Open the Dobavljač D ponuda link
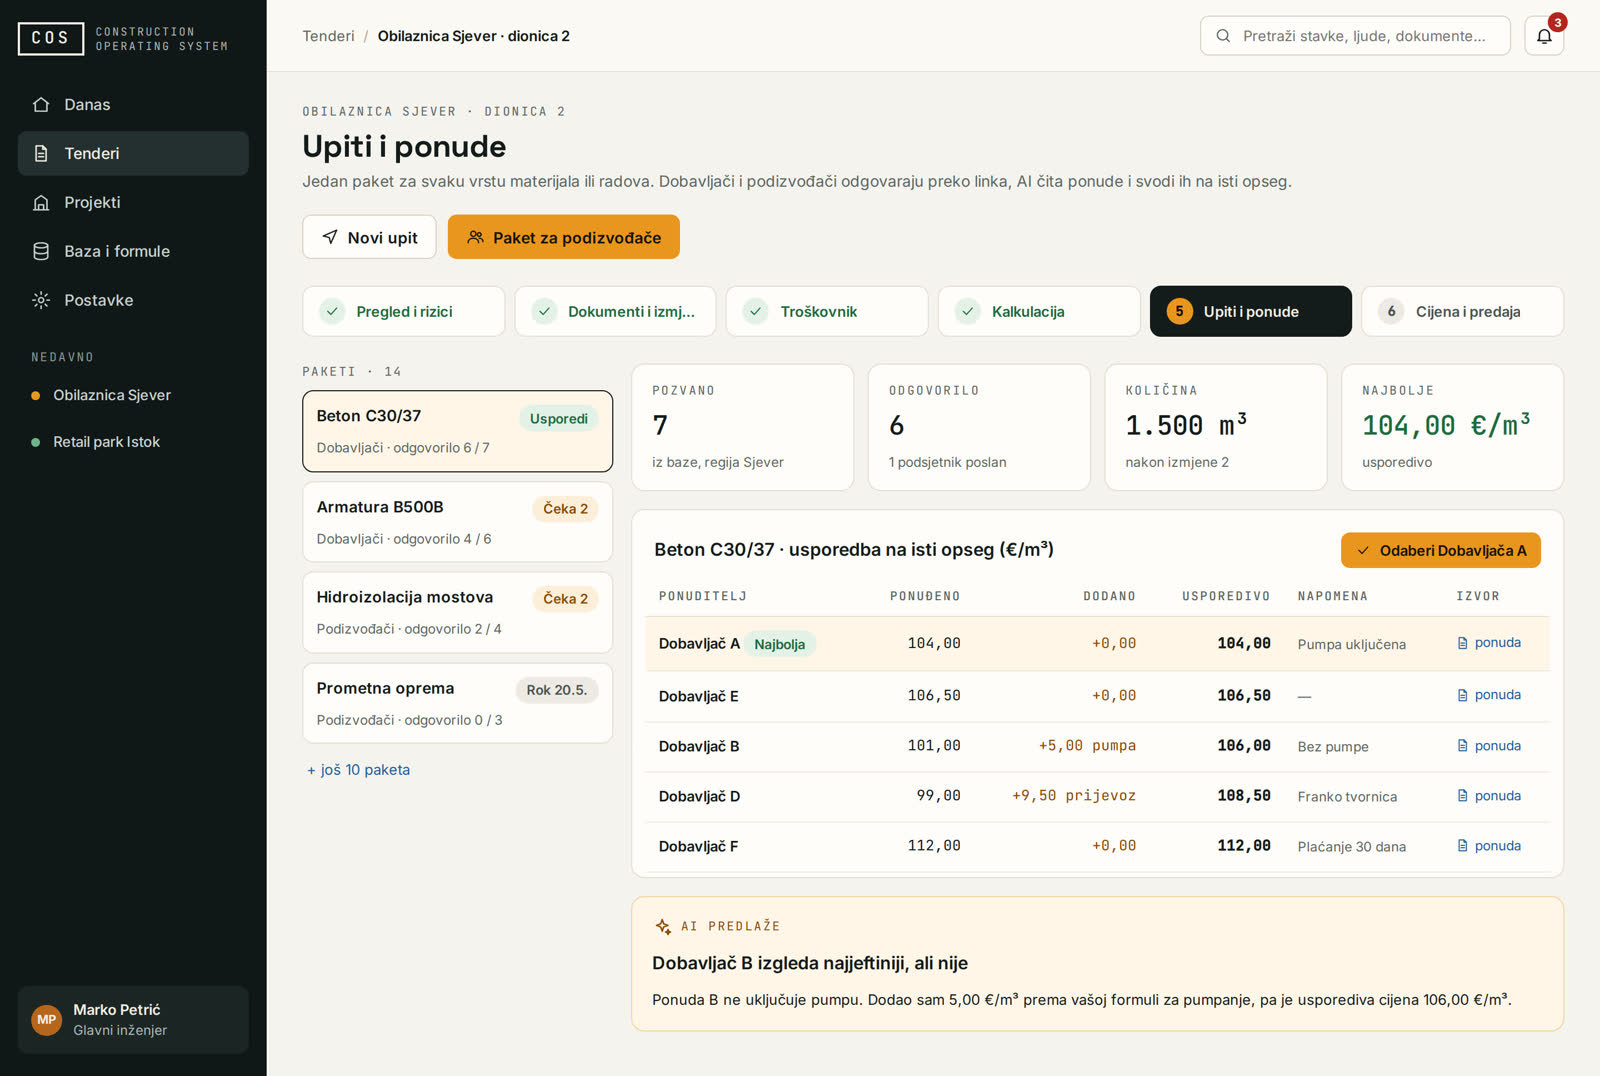This screenshot has height=1076, width=1600. click(x=1489, y=796)
